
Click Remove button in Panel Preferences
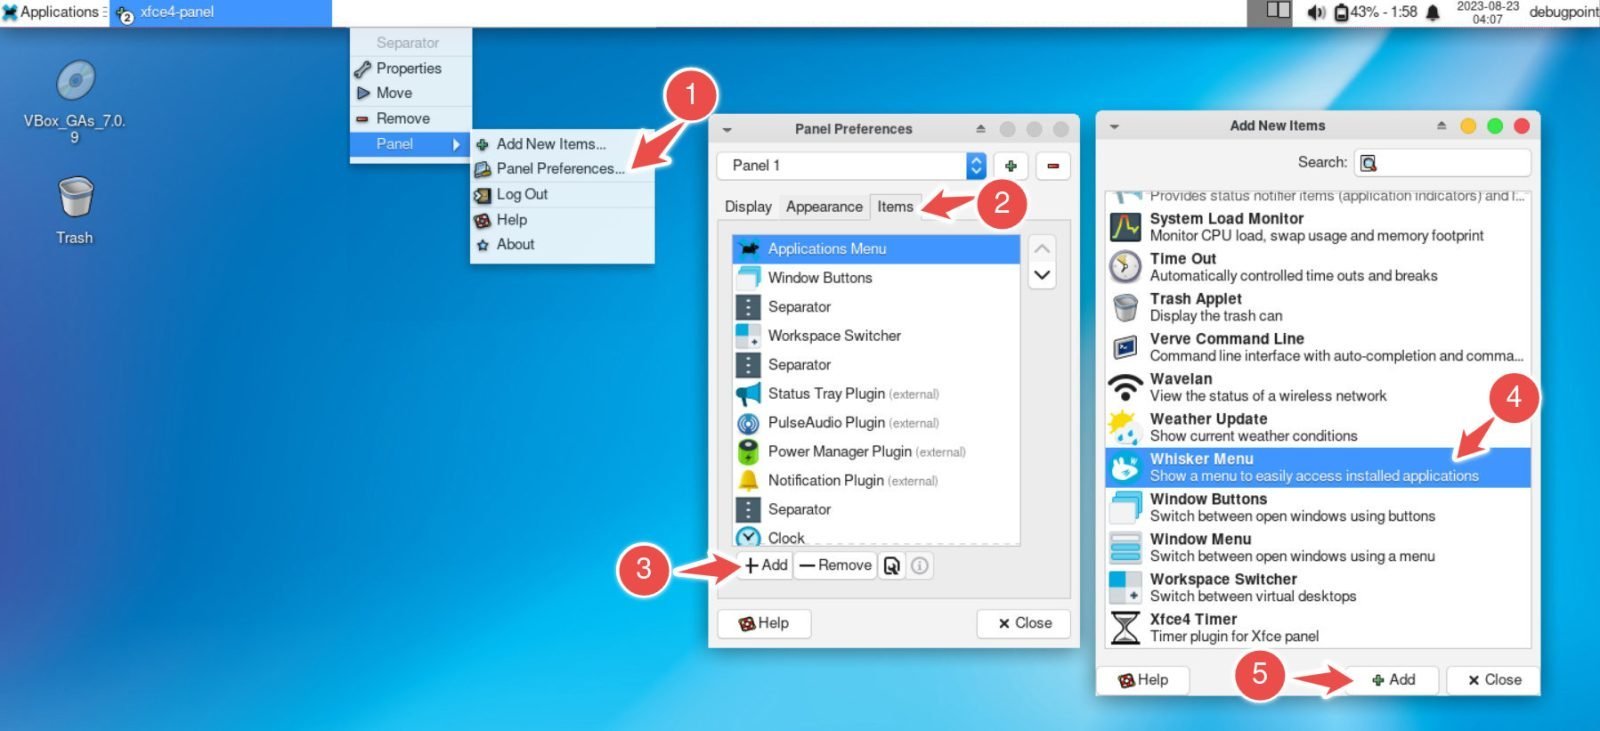(836, 565)
